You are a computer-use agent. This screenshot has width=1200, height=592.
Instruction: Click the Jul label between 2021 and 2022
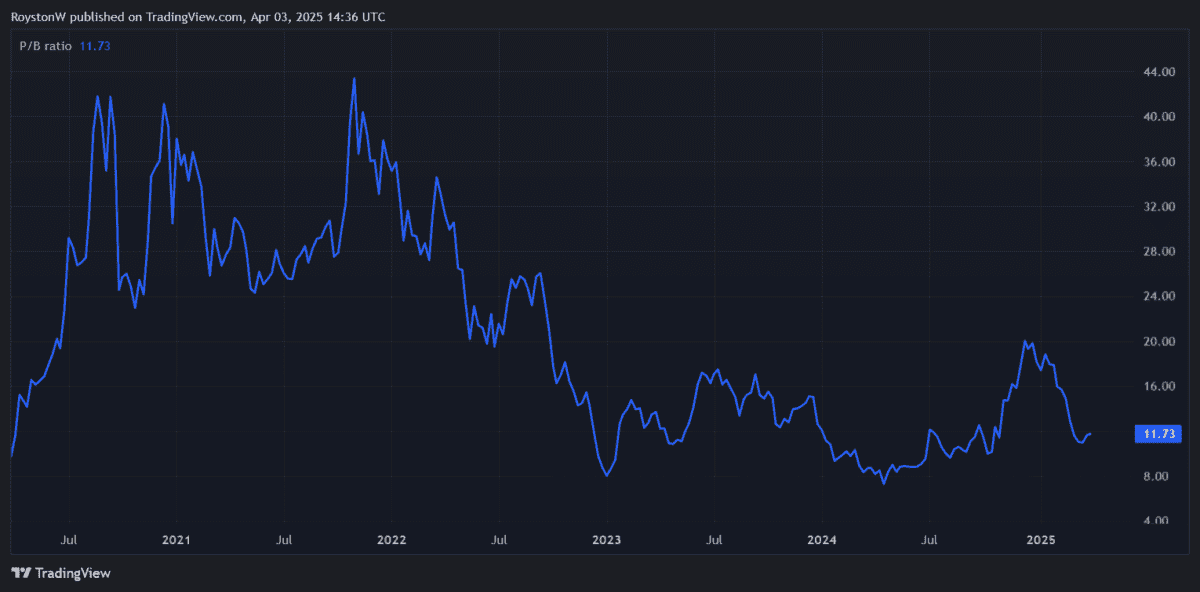coord(284,540)
